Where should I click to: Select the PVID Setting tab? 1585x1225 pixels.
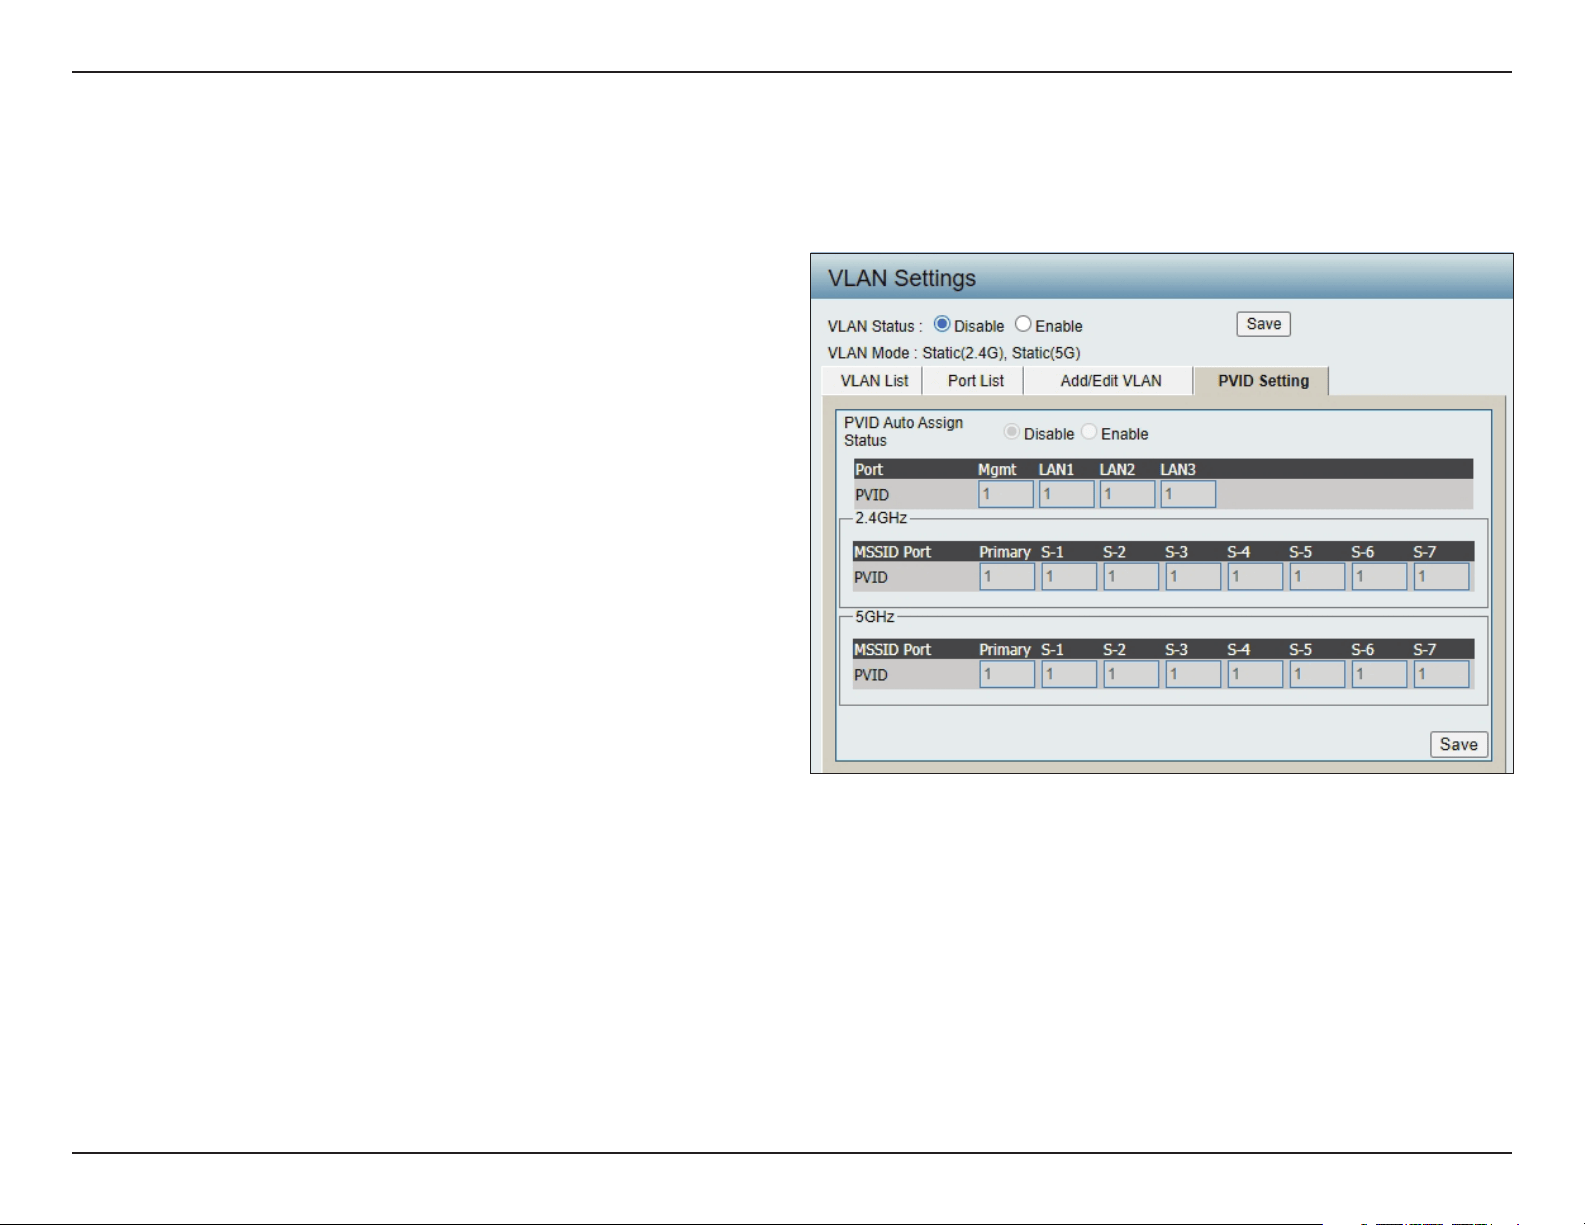tap(1263, 381)
